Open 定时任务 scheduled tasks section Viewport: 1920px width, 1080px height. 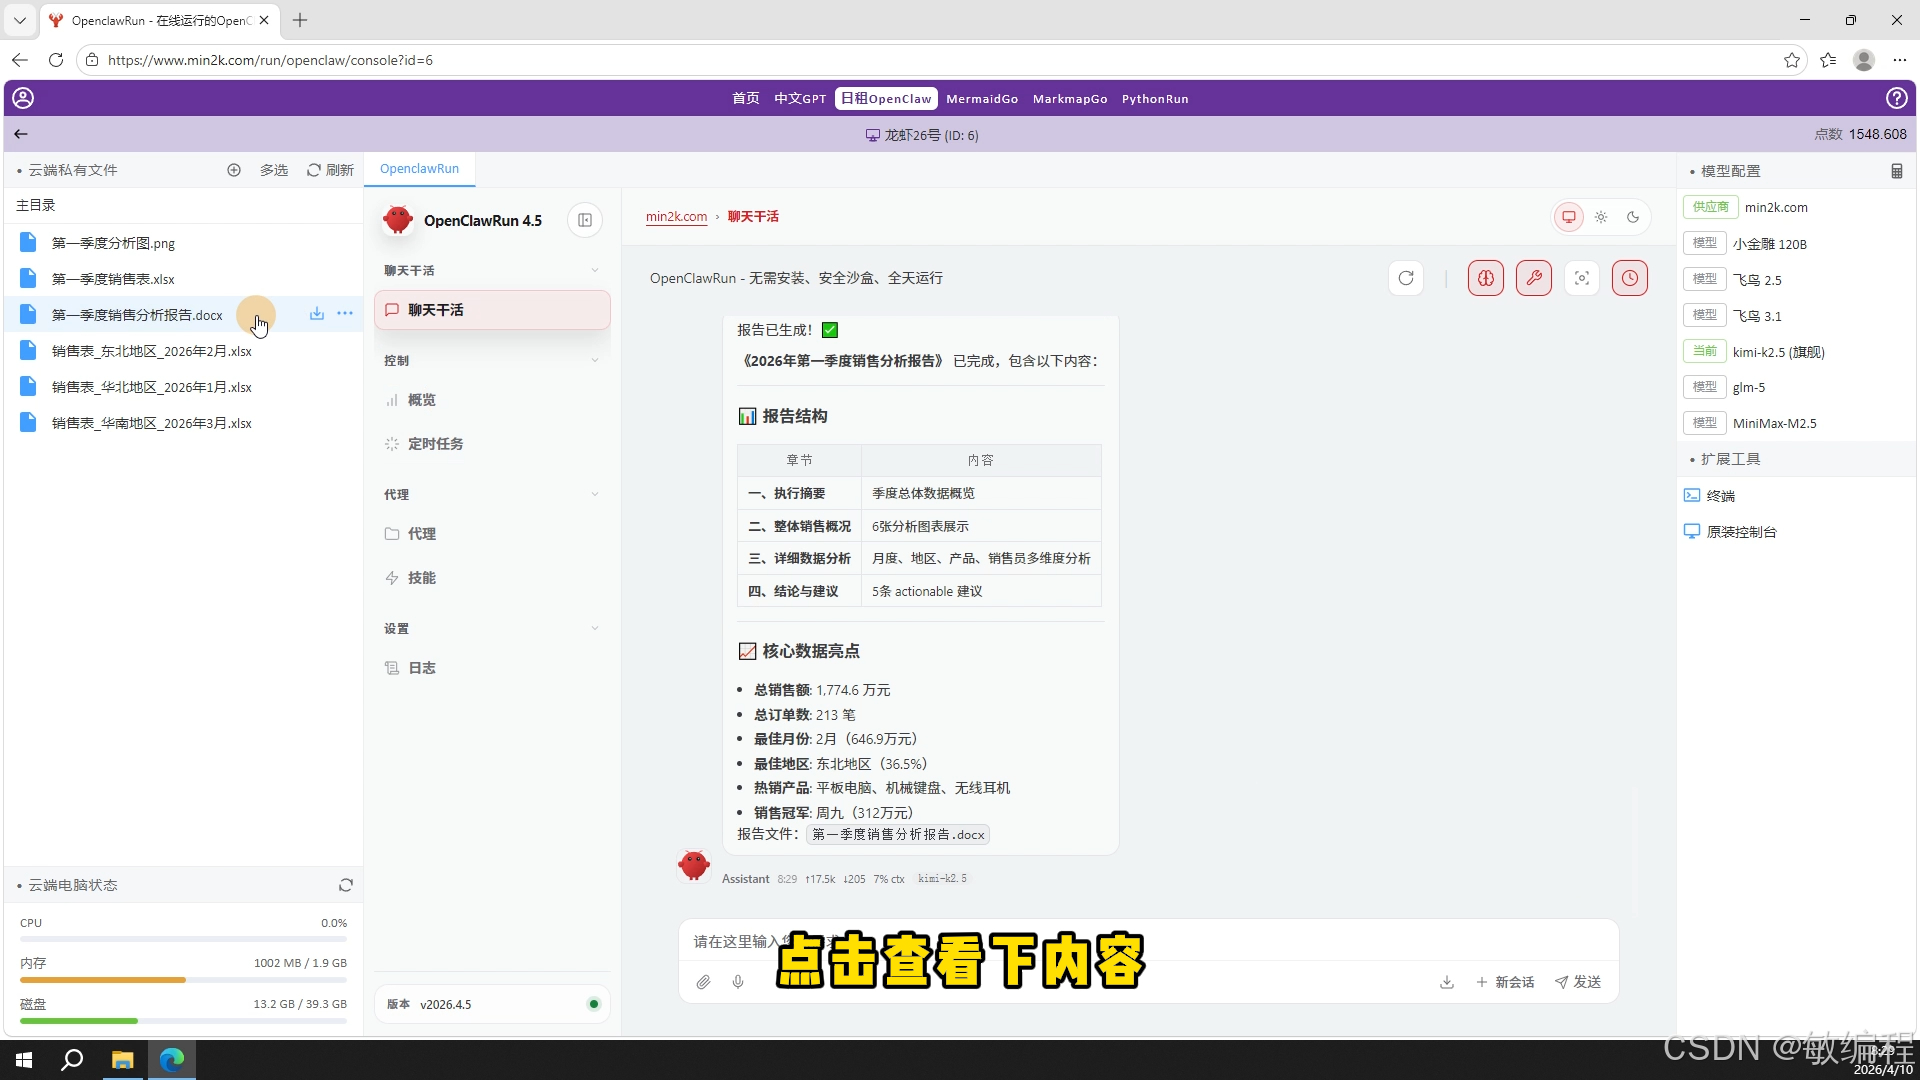(434, 443)
